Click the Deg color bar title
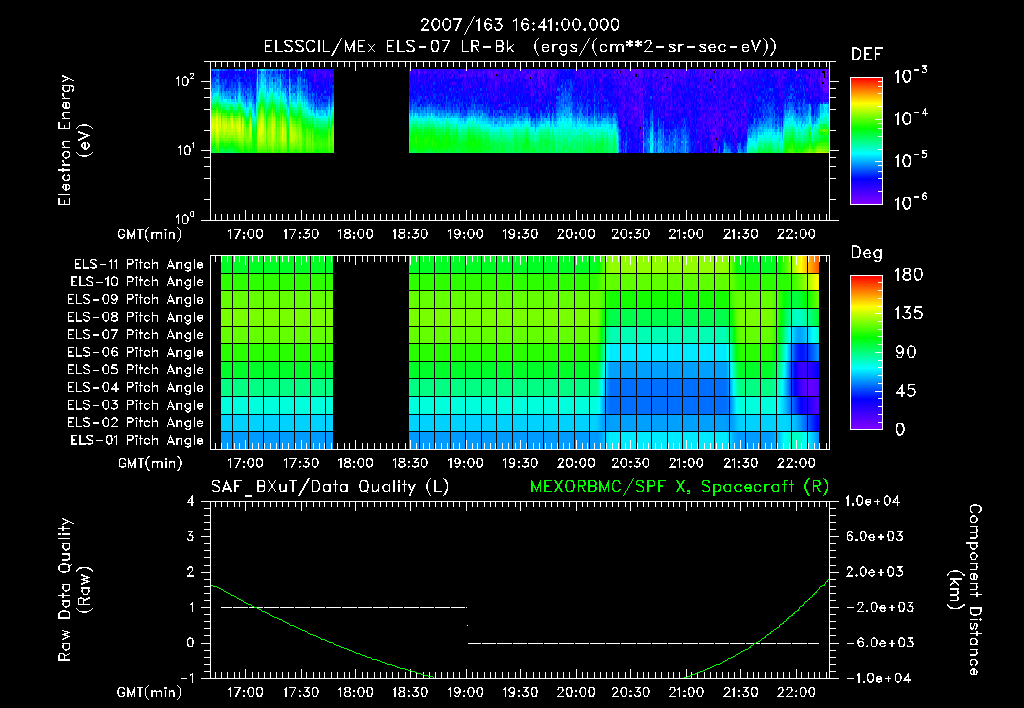The image size is (1024, 708). 867,253
